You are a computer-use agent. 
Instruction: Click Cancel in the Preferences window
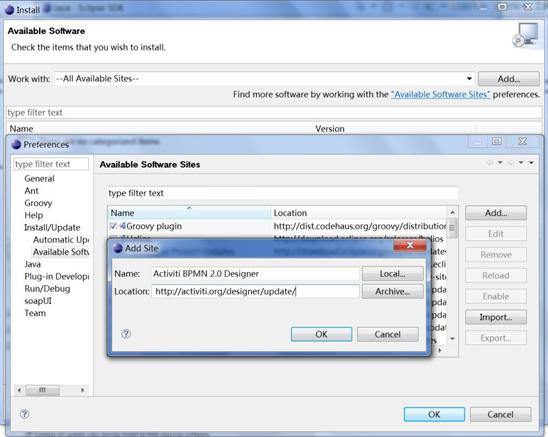point(500,414)
